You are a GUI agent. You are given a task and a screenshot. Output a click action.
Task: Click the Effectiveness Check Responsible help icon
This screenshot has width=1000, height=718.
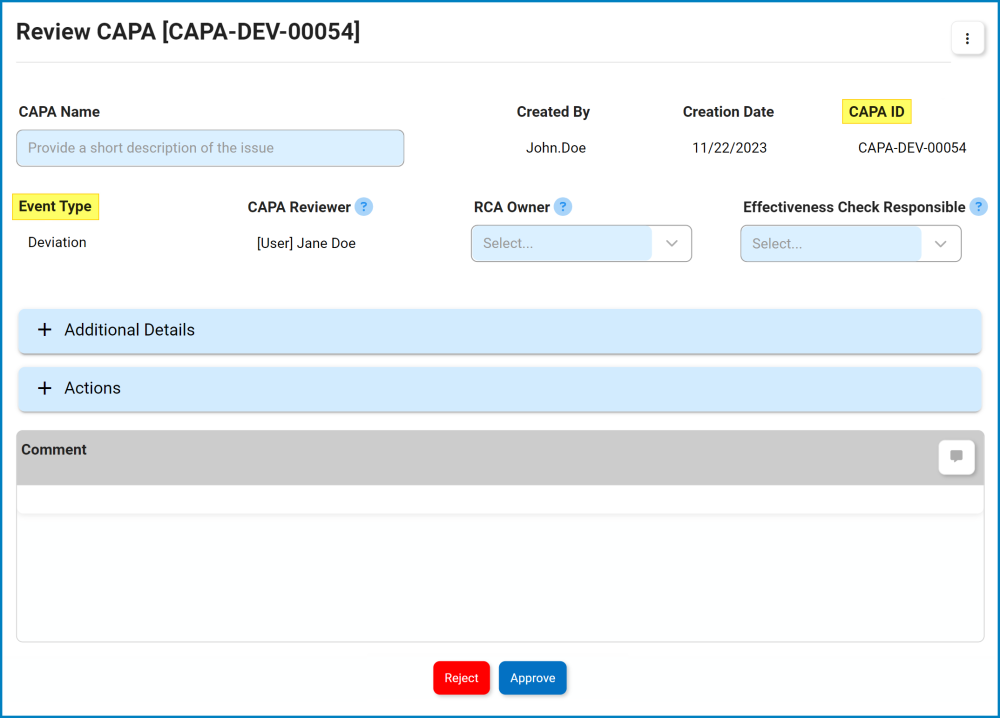click(x=978, y=206)
